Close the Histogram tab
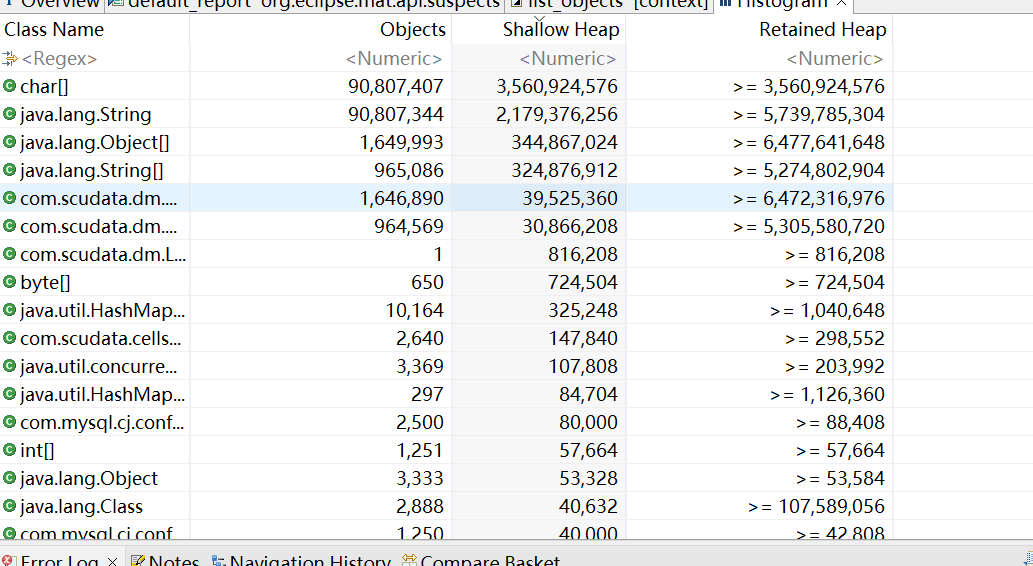 (x=842, y=4)
